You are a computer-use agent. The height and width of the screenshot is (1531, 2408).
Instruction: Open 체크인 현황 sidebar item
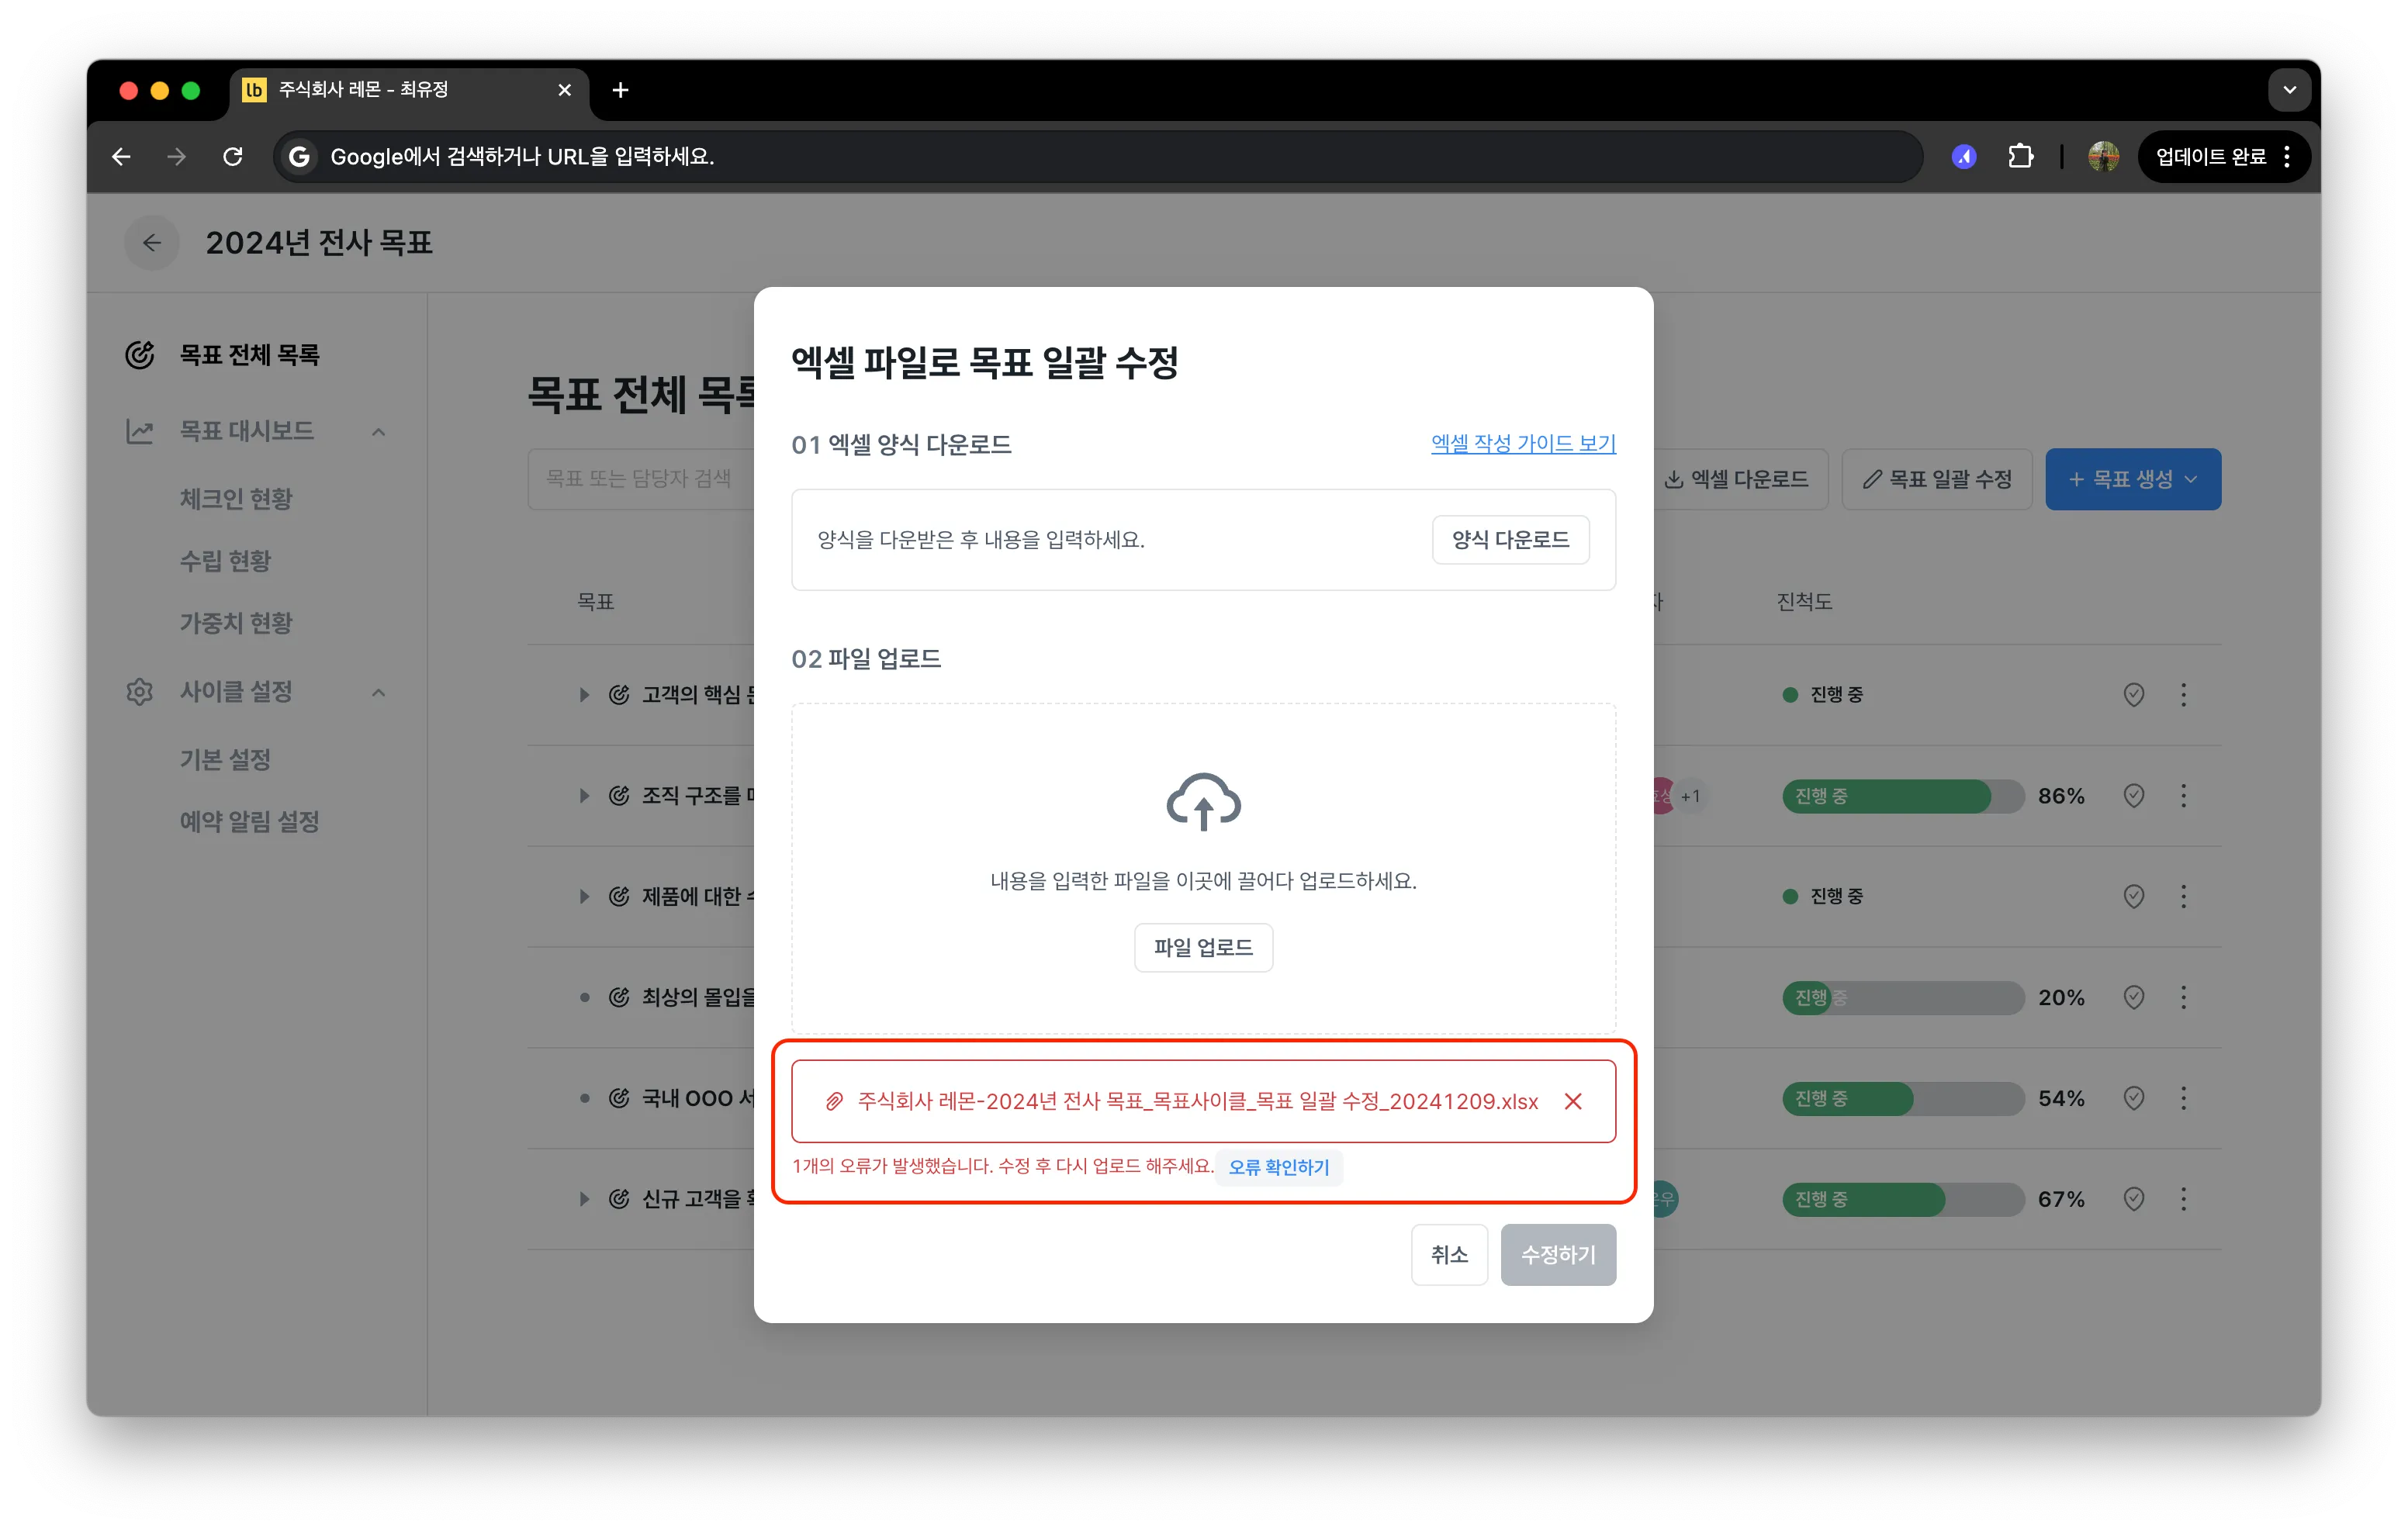236,498
